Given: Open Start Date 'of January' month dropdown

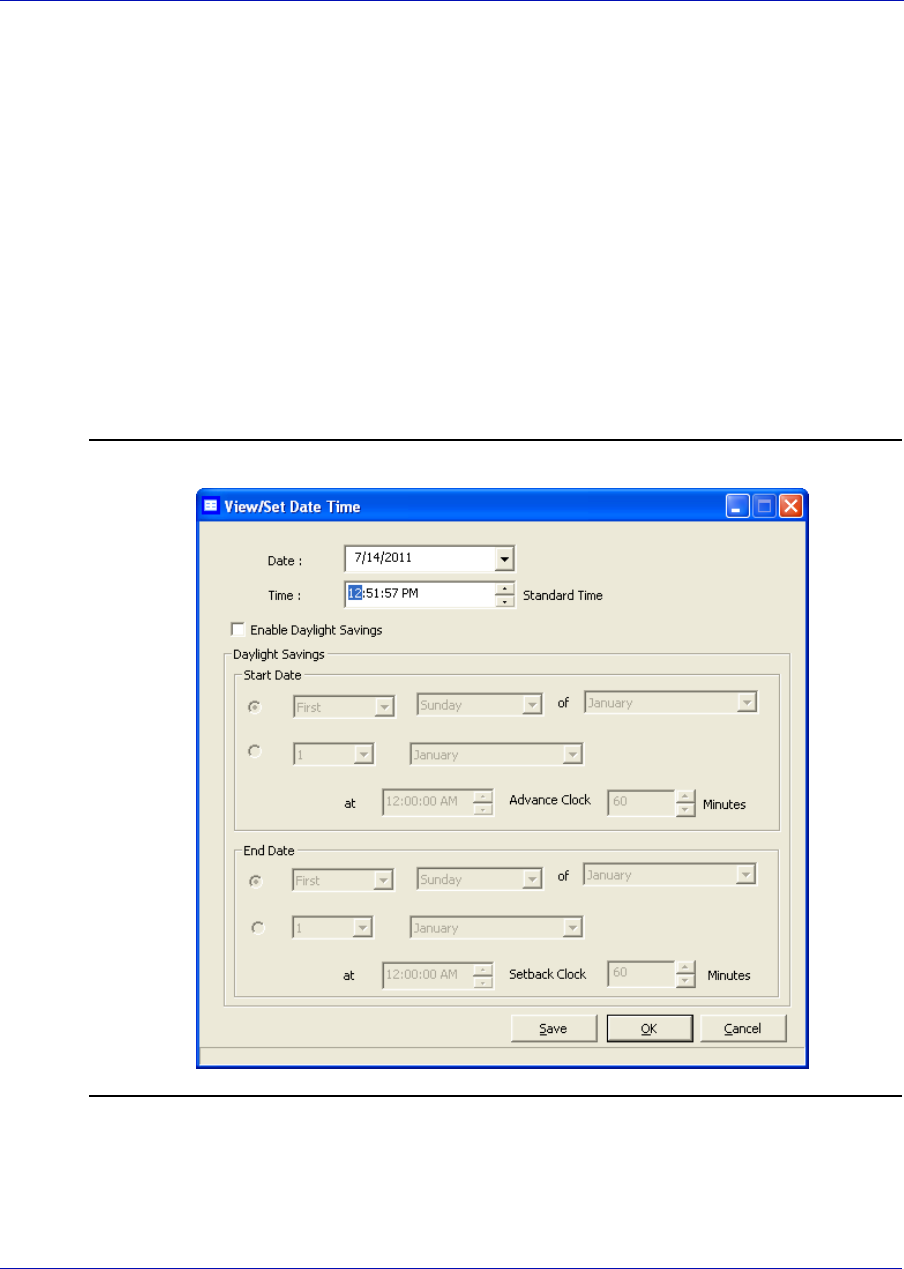Looking at the screenshot, I should pos(746,703).
